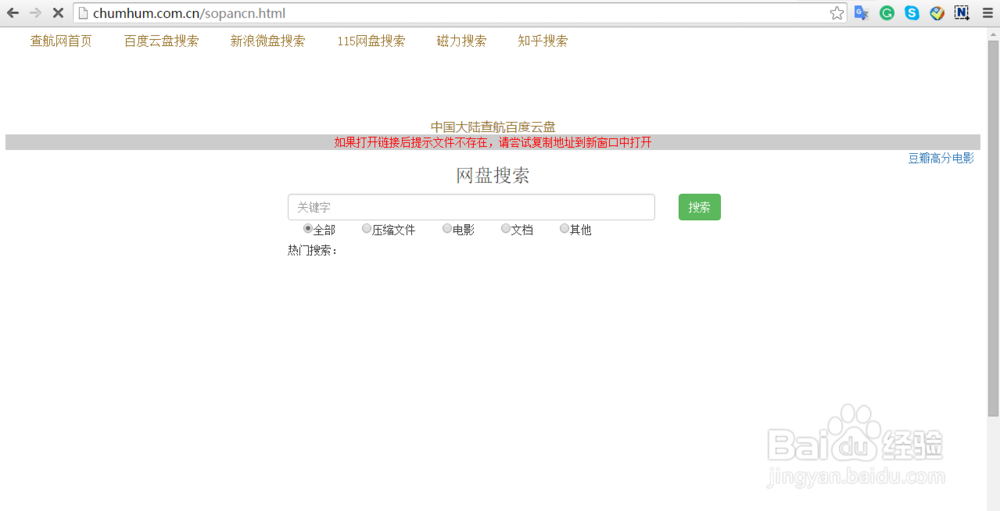Click the red notice about 文件不存在
The image size is (1000, 511).
(493, 142)
